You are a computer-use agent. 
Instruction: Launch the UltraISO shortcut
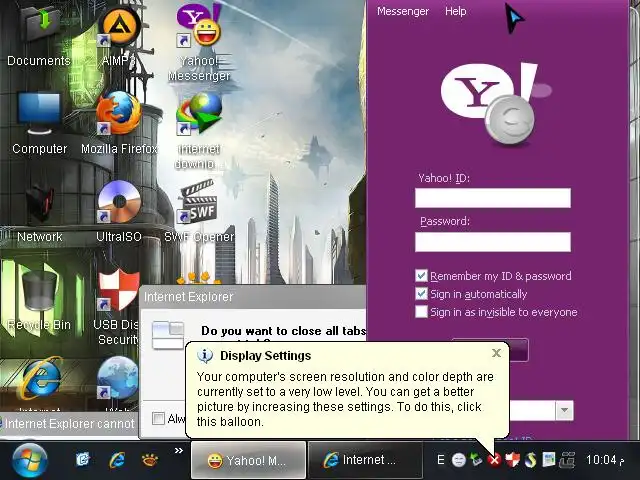pos(119,212)
